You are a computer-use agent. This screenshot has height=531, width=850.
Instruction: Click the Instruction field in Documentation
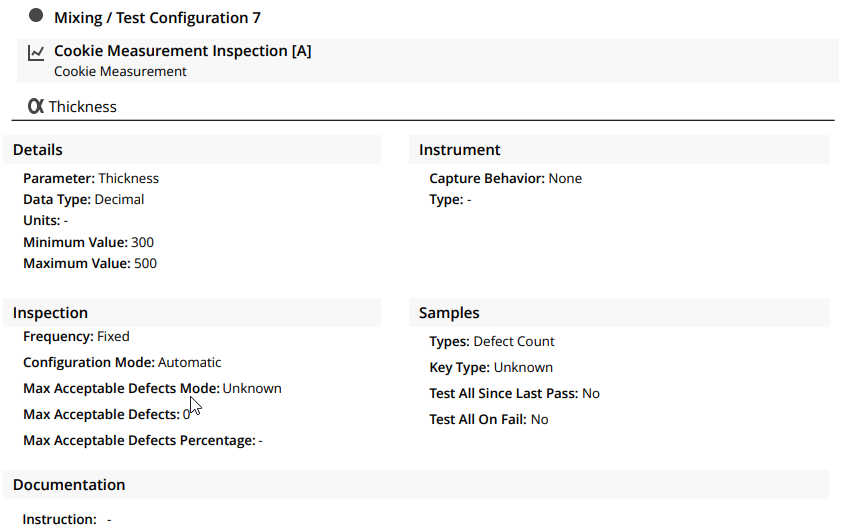[67, 519]
